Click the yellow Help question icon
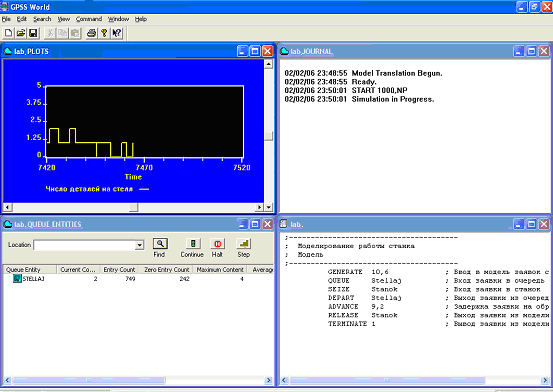 [104, 33]
